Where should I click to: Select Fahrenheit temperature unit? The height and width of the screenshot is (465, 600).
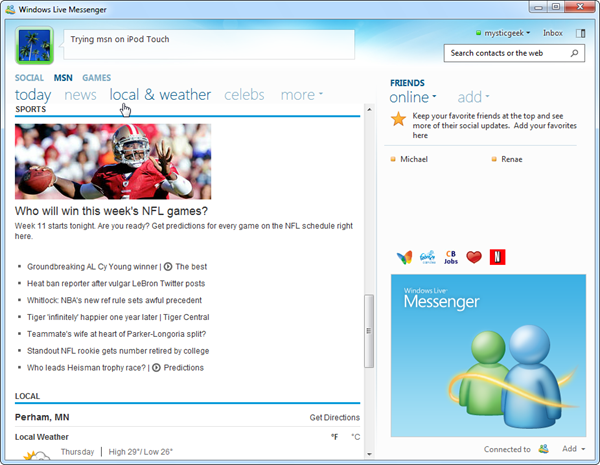click(x=335, y=437)
